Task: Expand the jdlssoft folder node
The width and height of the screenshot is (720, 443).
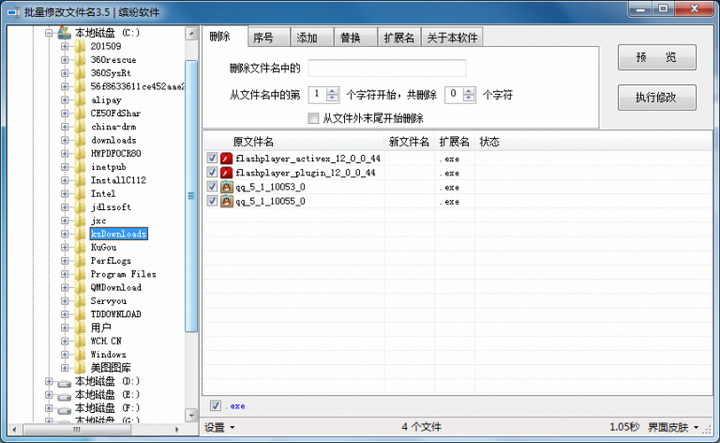Action: [65, 207]
